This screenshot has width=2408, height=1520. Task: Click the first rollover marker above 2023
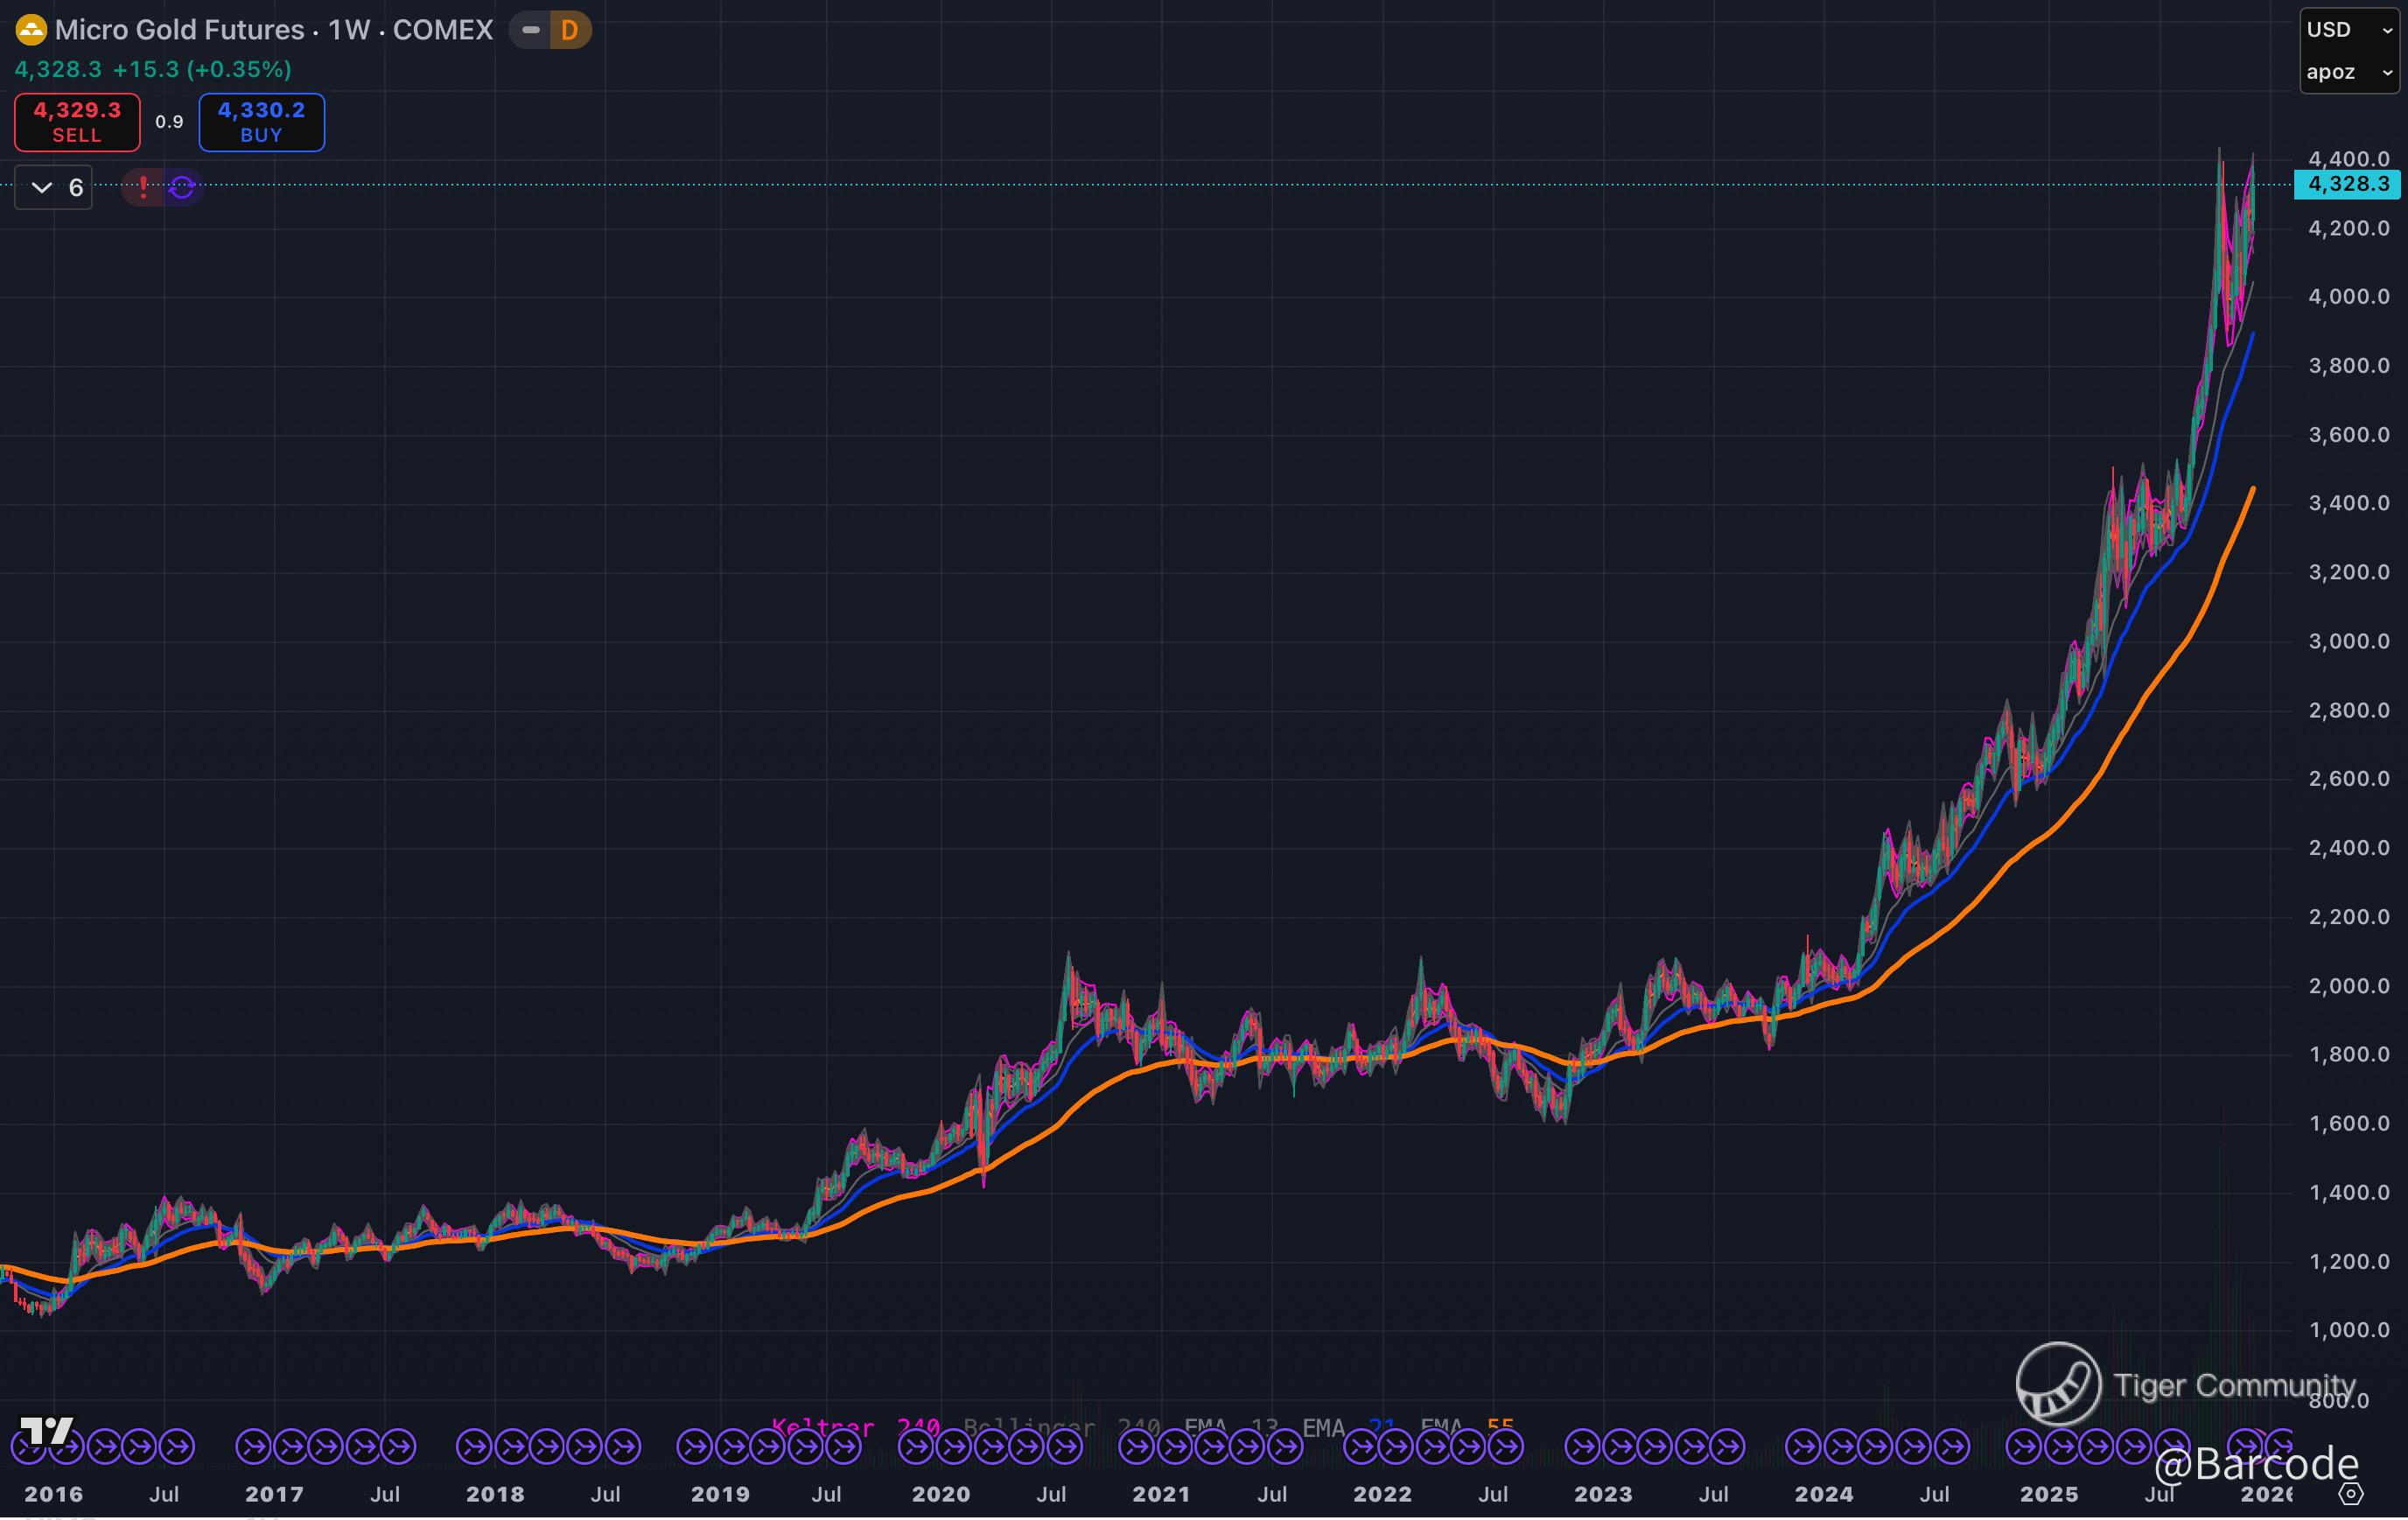(x=1583, y=1446)
